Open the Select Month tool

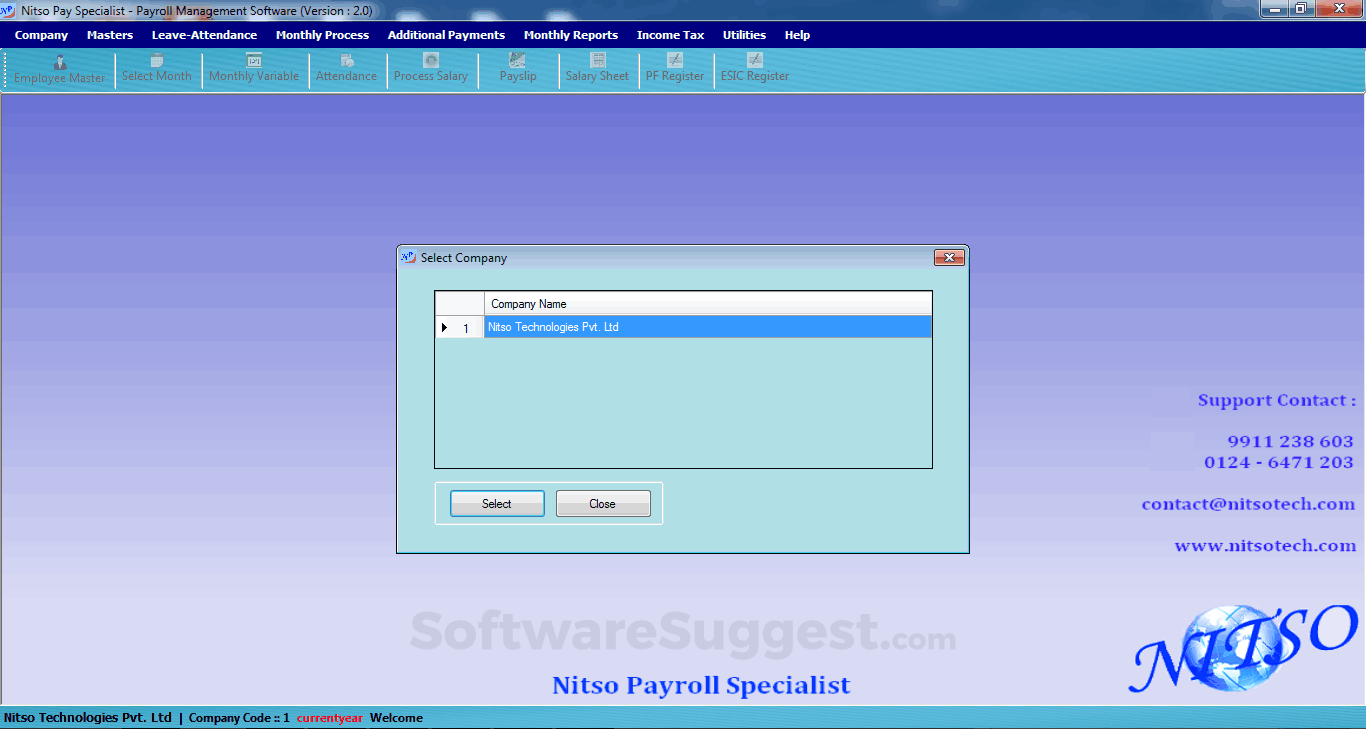[x=157, y=68]
